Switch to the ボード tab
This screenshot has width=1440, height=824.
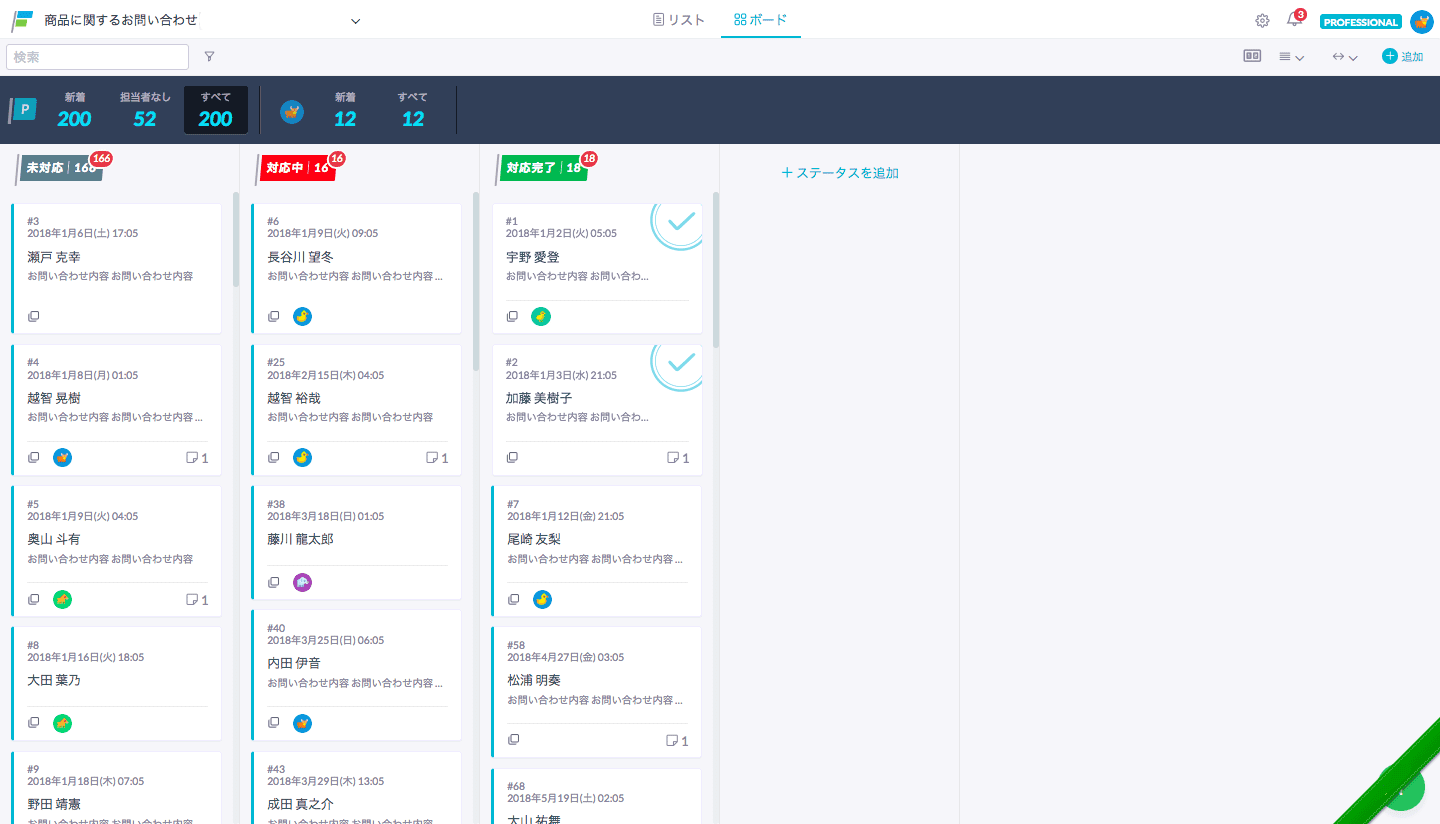point(760,20)
